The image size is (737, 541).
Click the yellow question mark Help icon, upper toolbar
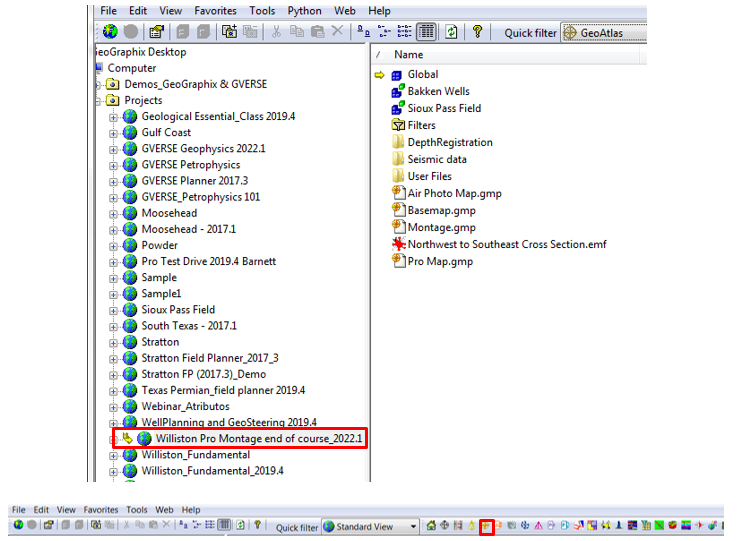[x=478, y=31]
